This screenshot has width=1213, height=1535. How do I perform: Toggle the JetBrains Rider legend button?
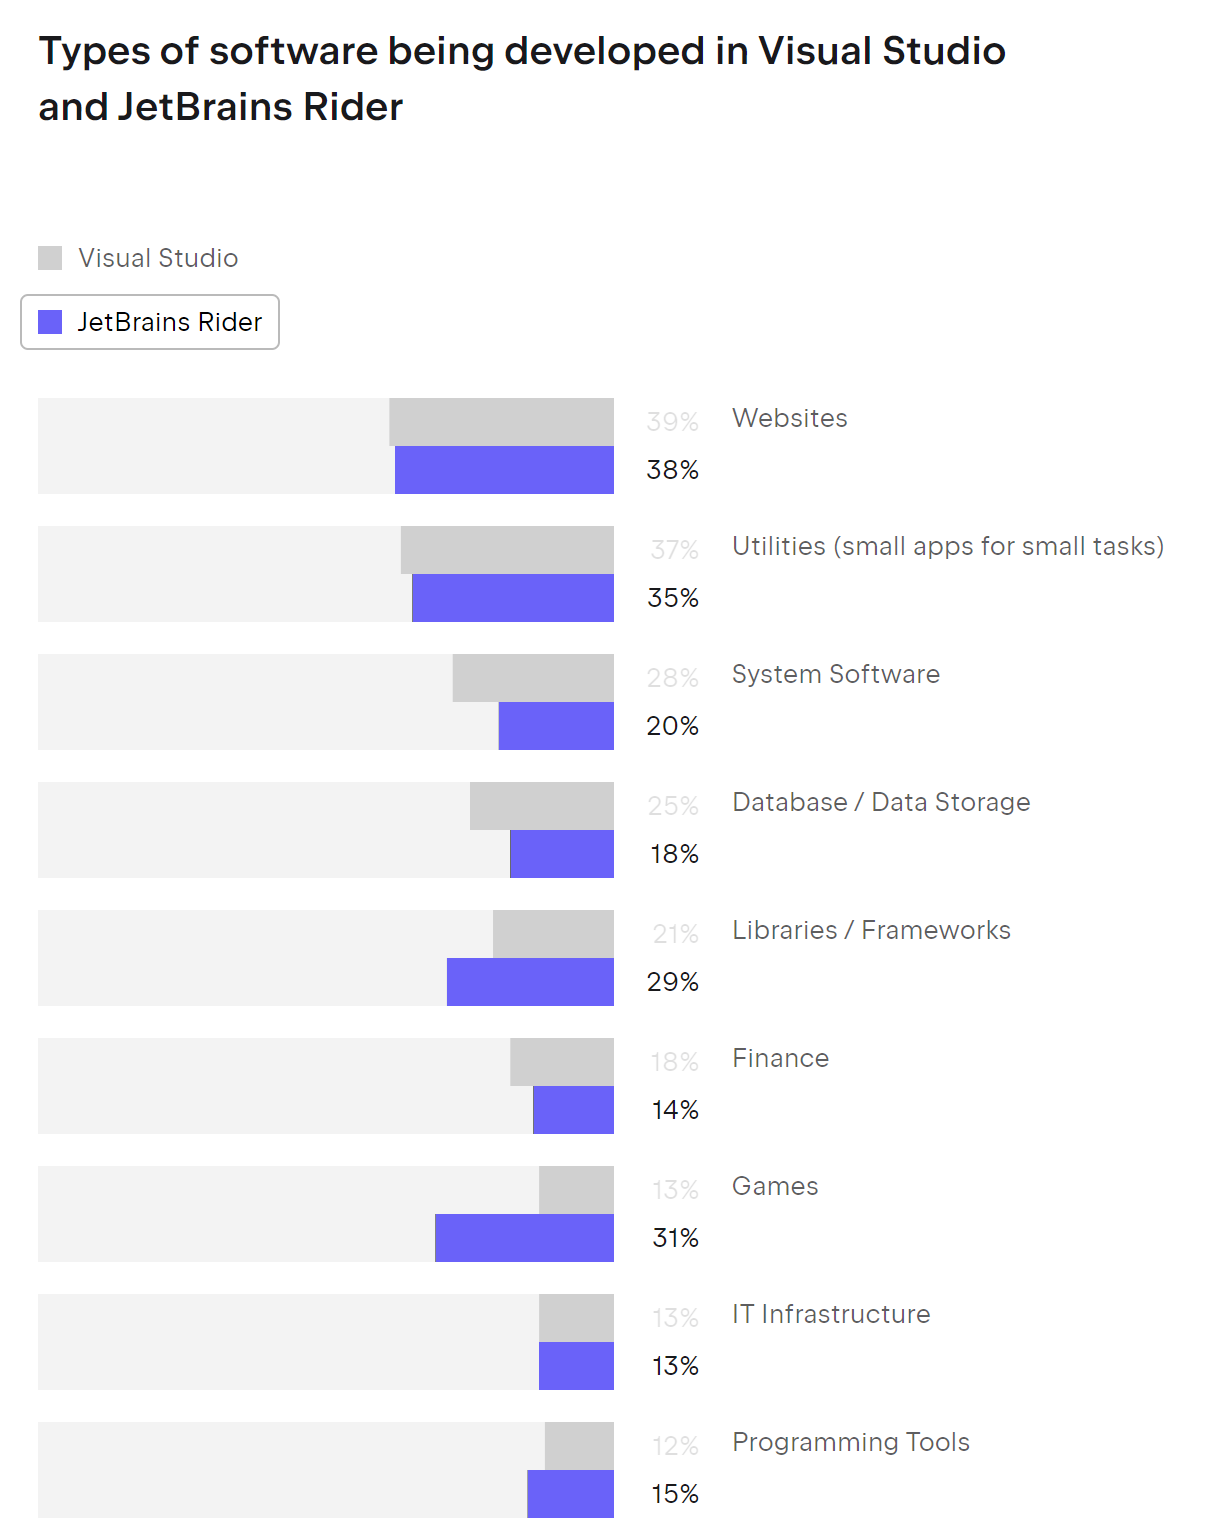[150, 322]
